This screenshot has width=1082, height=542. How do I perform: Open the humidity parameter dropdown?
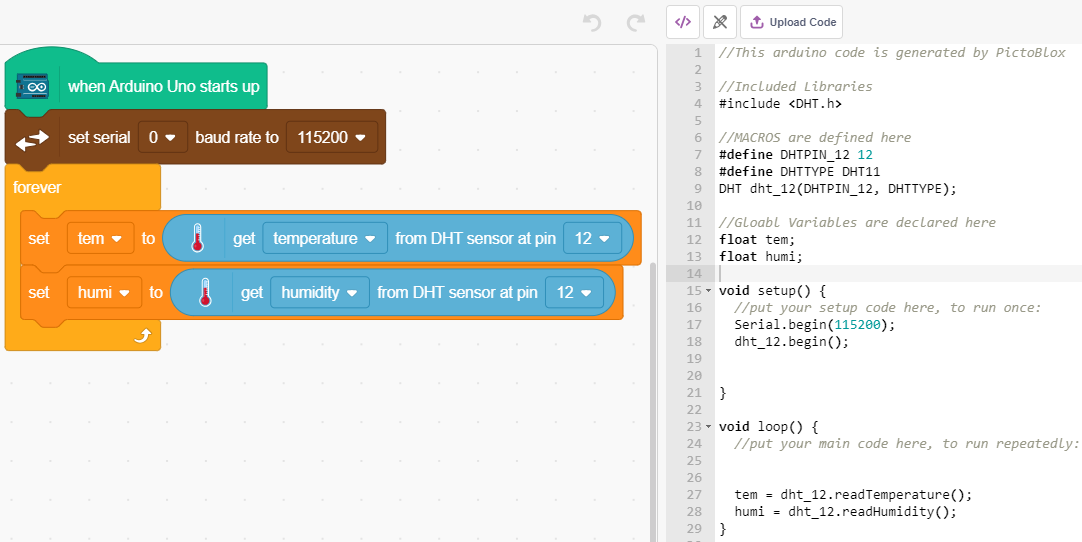tap(319, 292)
